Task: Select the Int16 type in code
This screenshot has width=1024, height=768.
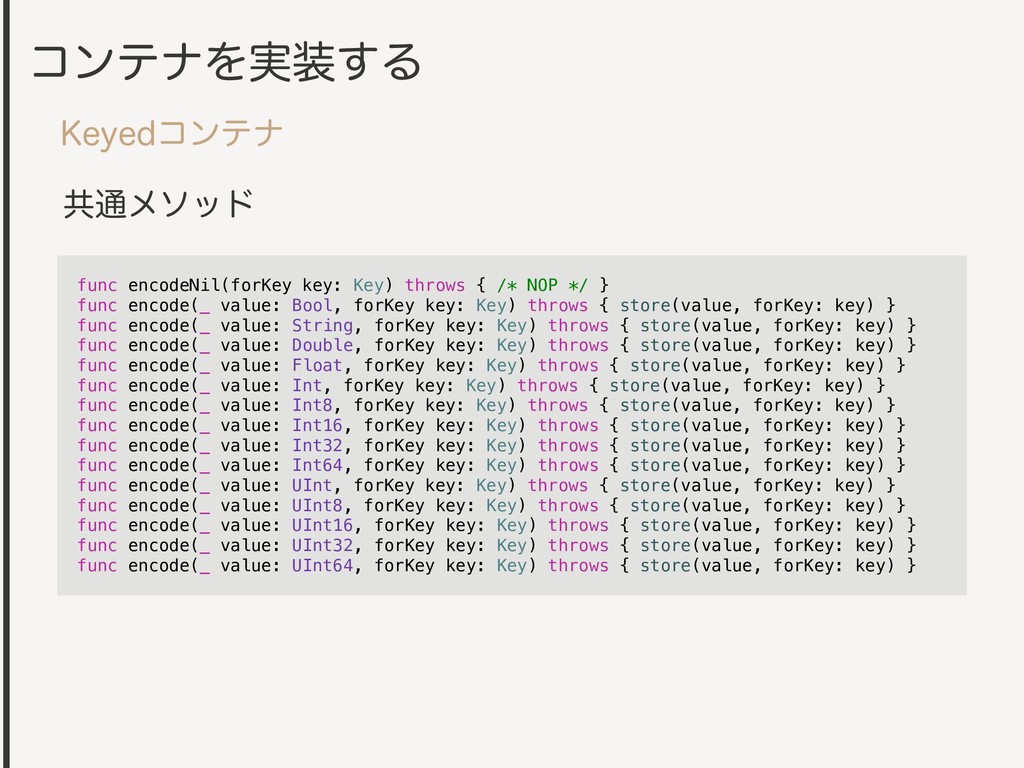Action: click(x=317, y=425)
